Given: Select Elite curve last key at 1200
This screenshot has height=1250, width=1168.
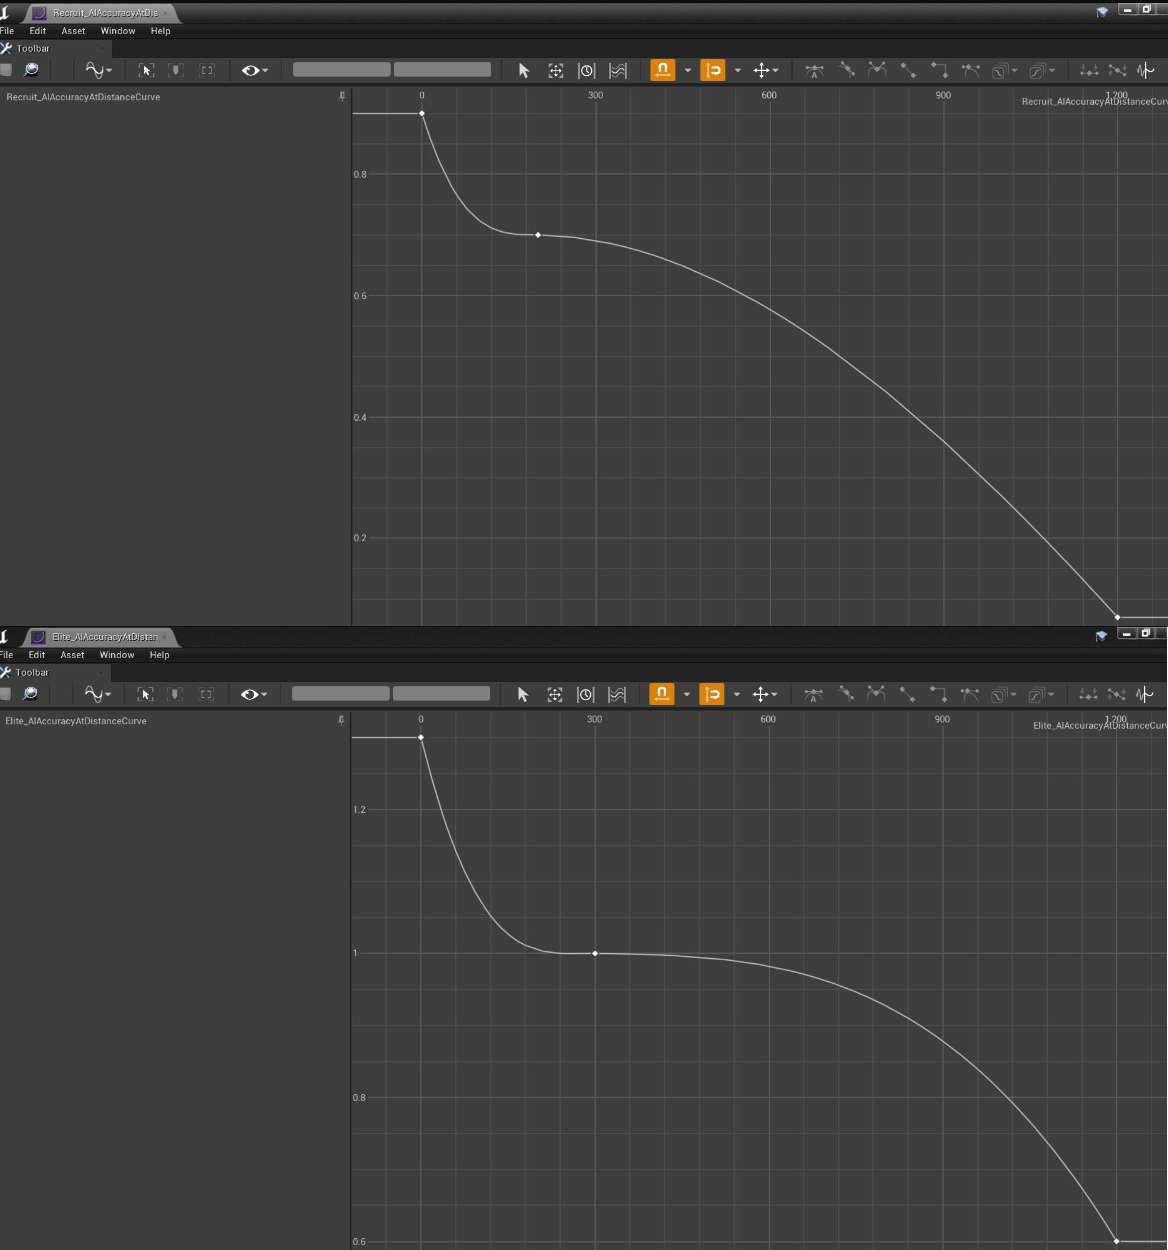Looking at the screenshot, I should coord(1117,1241).
